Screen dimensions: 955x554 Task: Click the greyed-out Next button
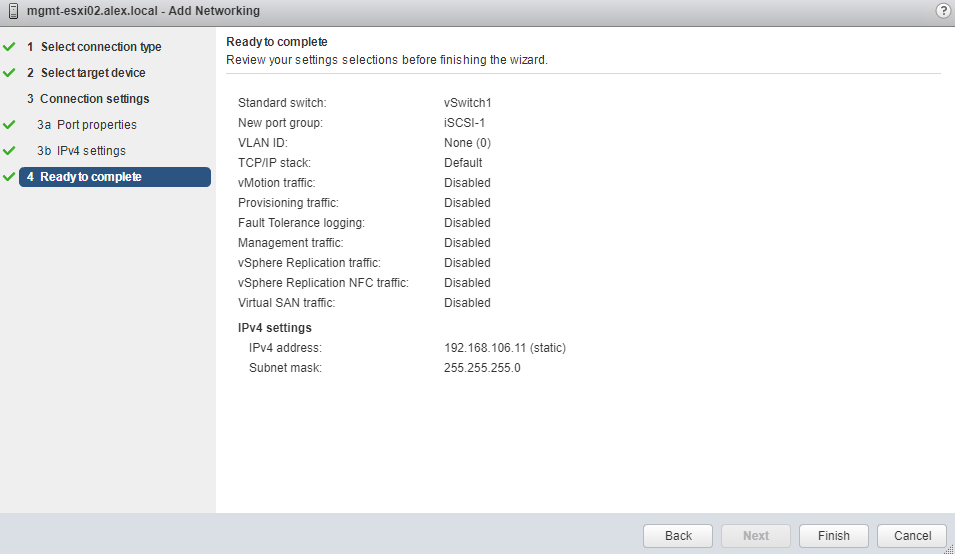[756, 536]
